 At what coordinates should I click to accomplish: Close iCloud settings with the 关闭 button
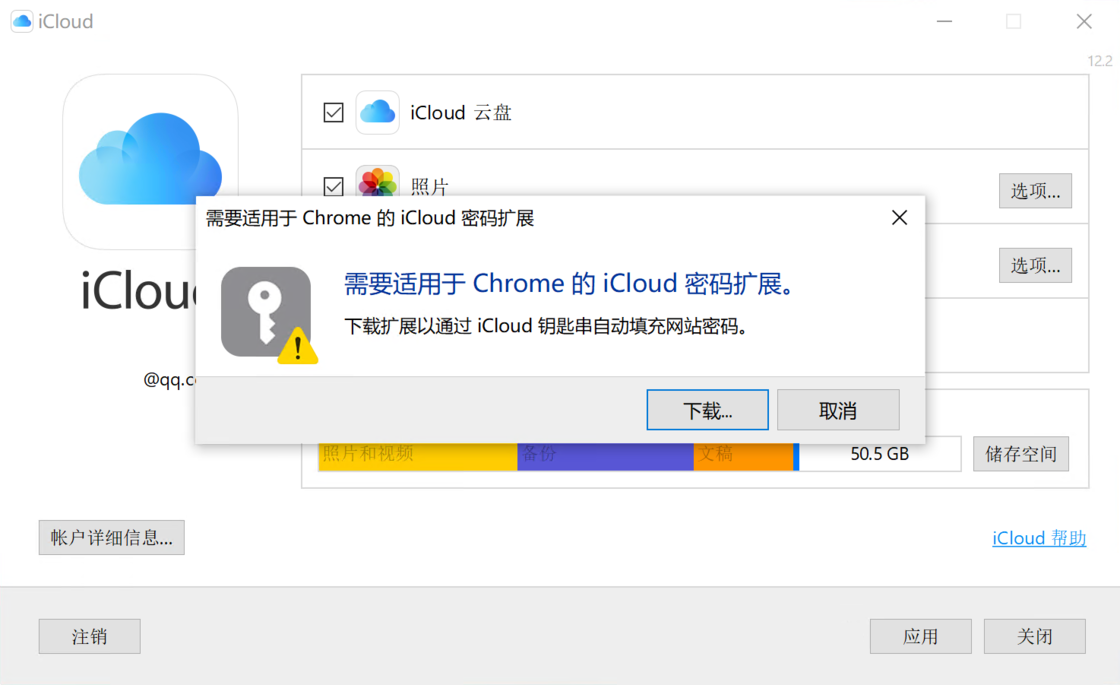pyautogui.click(x=1034, y=636)
